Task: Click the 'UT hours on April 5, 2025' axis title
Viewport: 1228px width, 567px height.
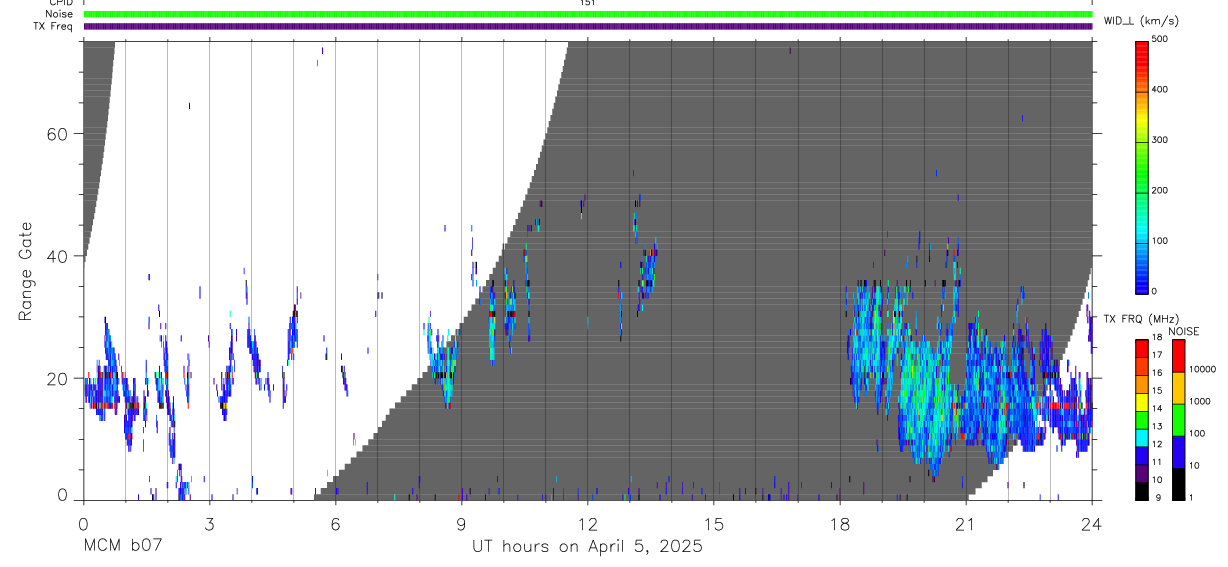Action: pos(588,547)
